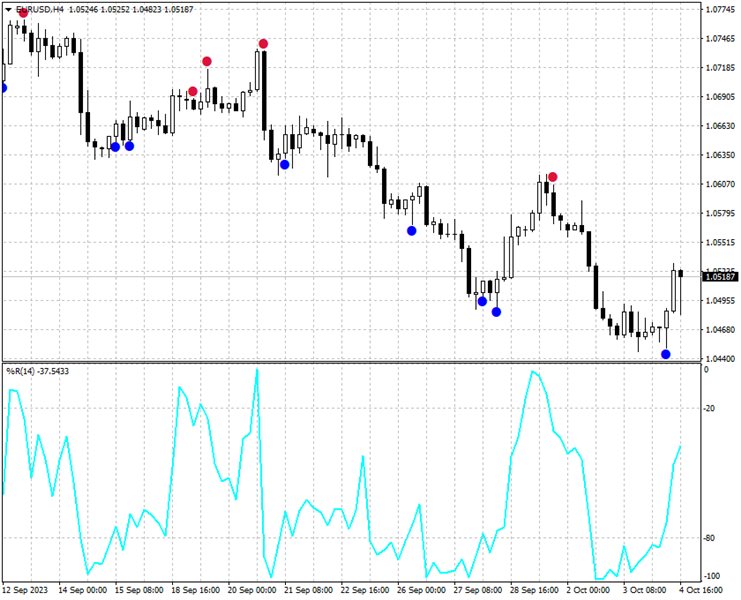This screenshot has width=741, height=600.
Task: Click the 18 Sep 16:00 time label
Action: point(196,590)
